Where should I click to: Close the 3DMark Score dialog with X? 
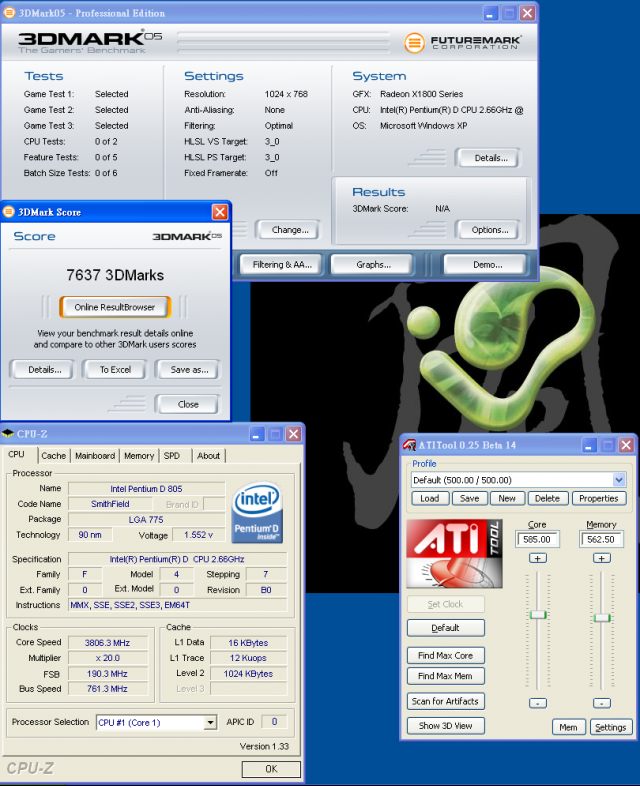click(220, 213)
